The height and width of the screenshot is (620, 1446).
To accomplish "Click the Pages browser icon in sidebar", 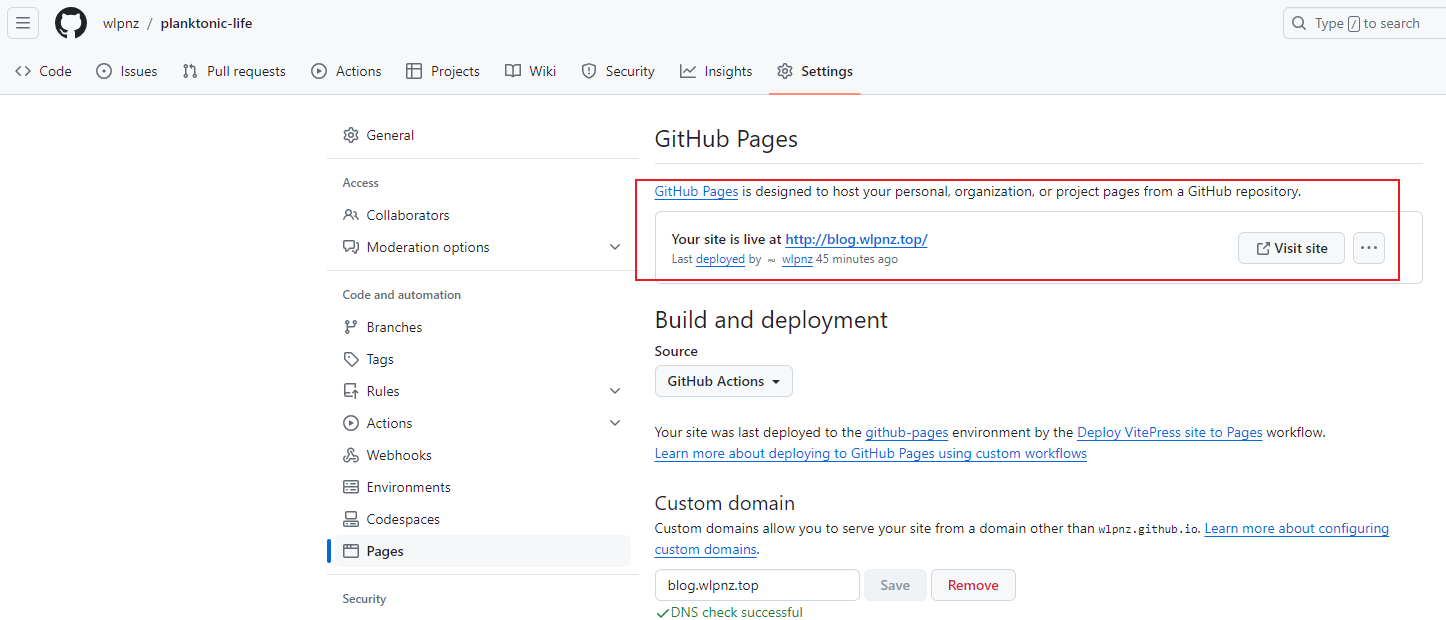I will [351, 551].
